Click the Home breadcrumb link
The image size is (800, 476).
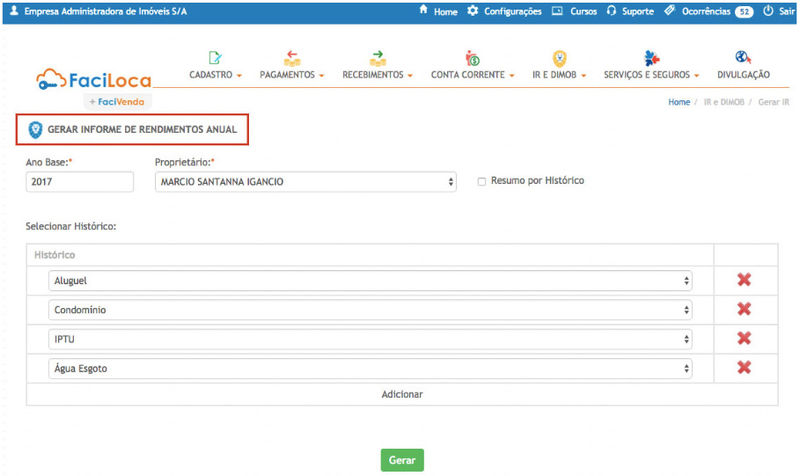pos(679,103)
